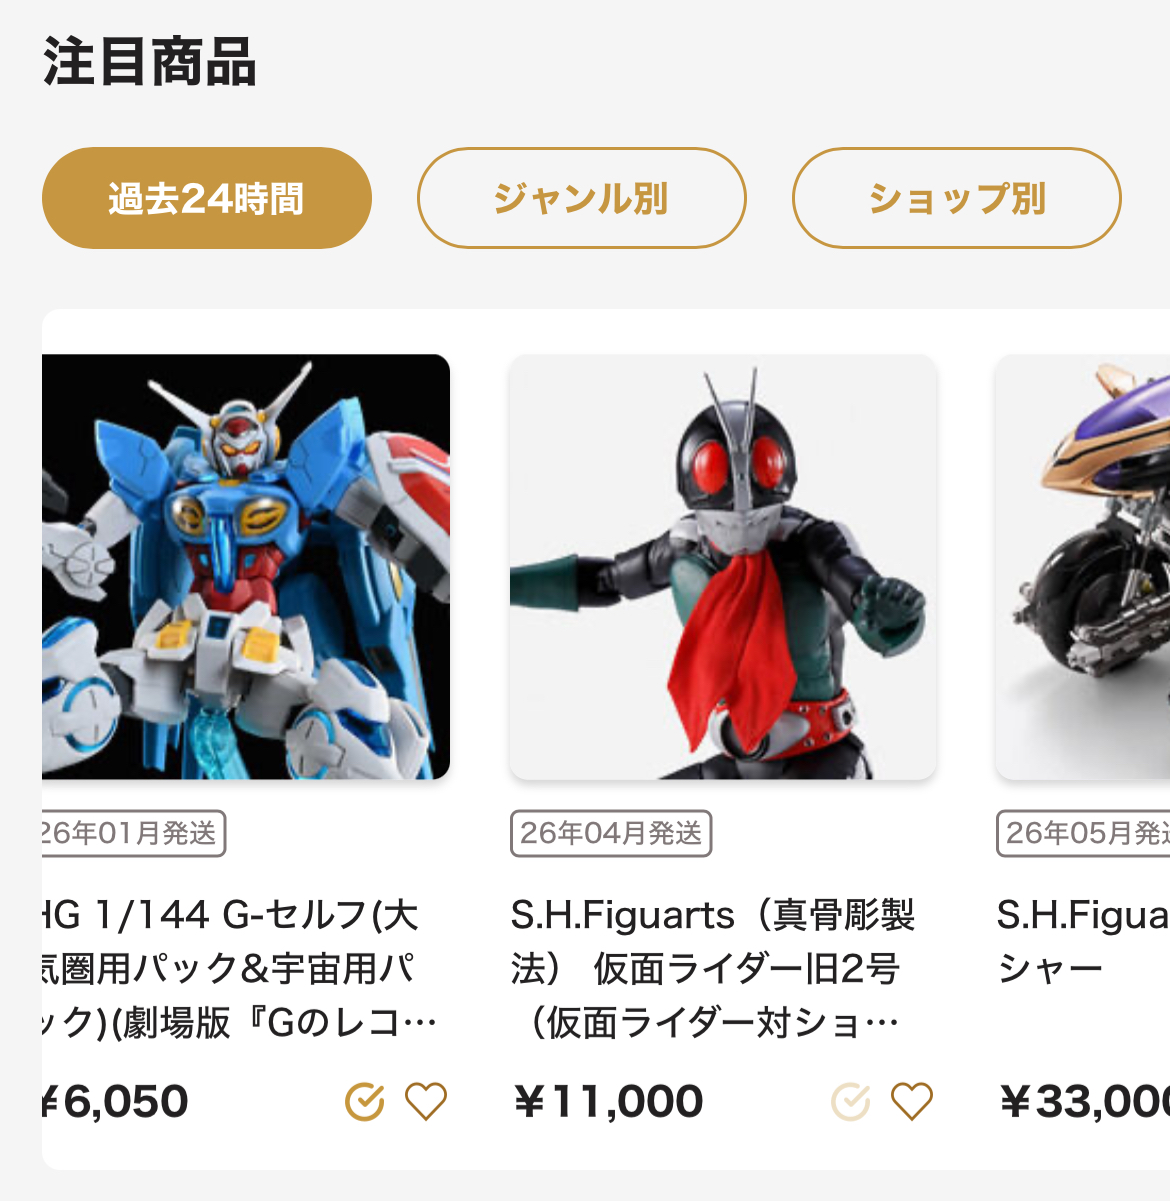Open the third S.H.Figuarts product title
Image resolution: width=1170 pixels, height=1201 pixels.
tap(1083, 942)
